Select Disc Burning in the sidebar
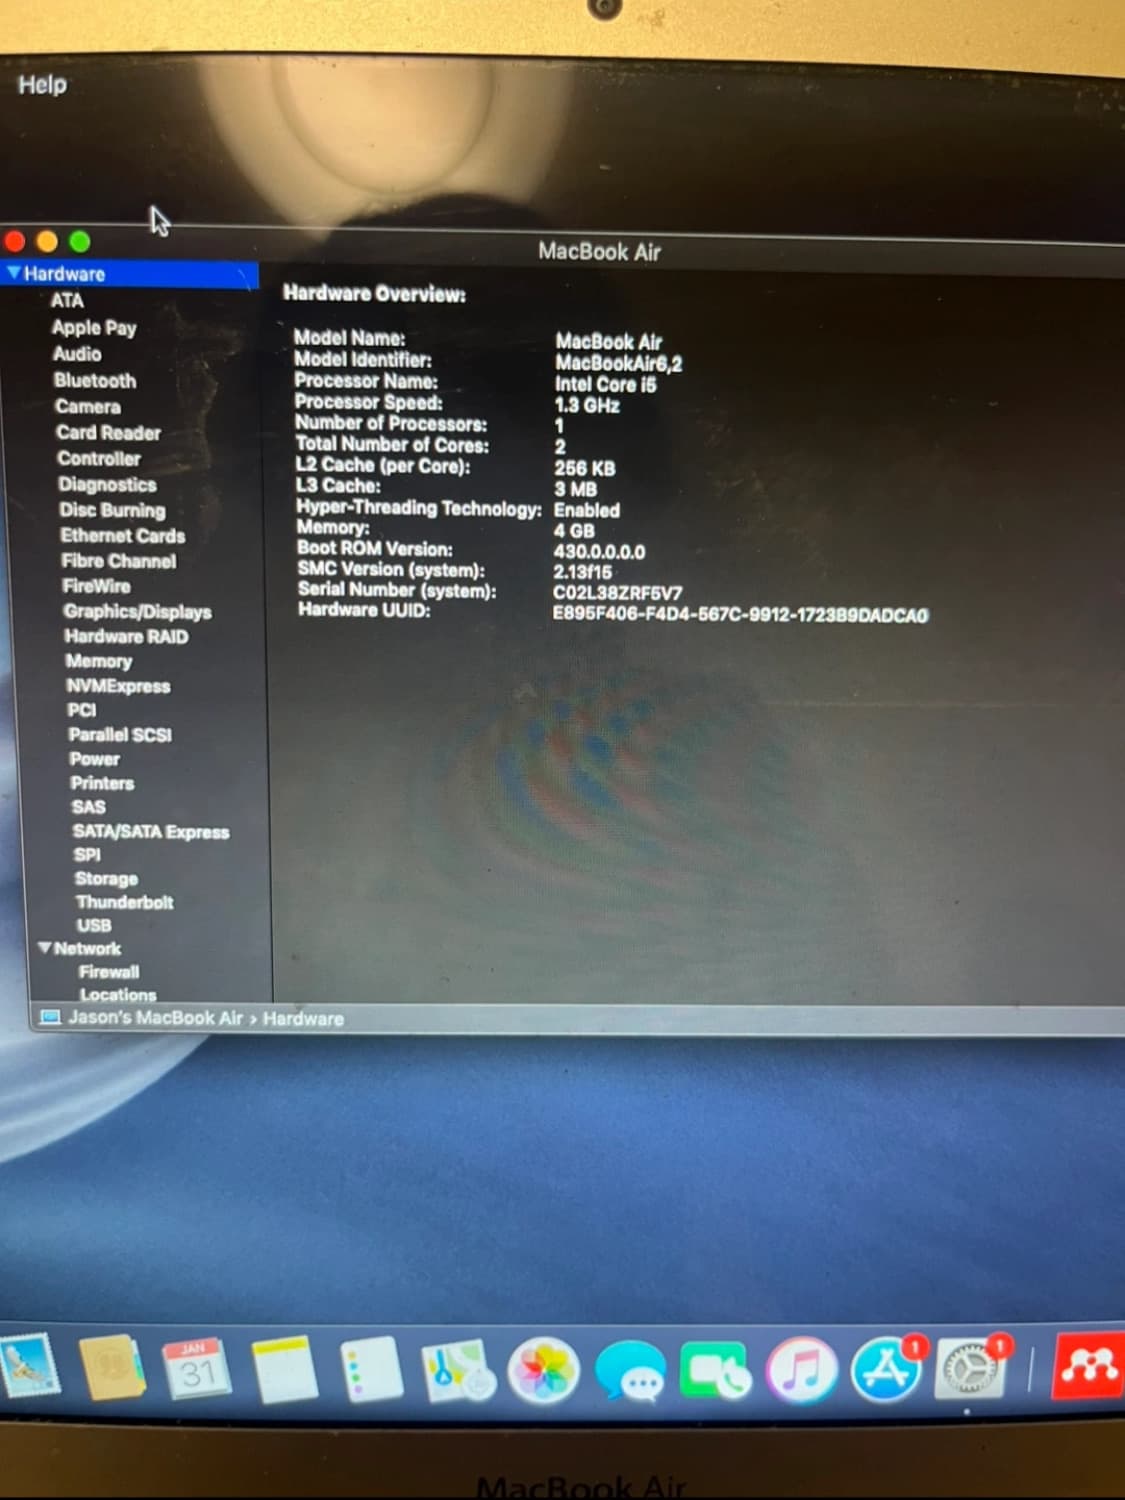1125x1500 pixels. [x=112, y=510]
